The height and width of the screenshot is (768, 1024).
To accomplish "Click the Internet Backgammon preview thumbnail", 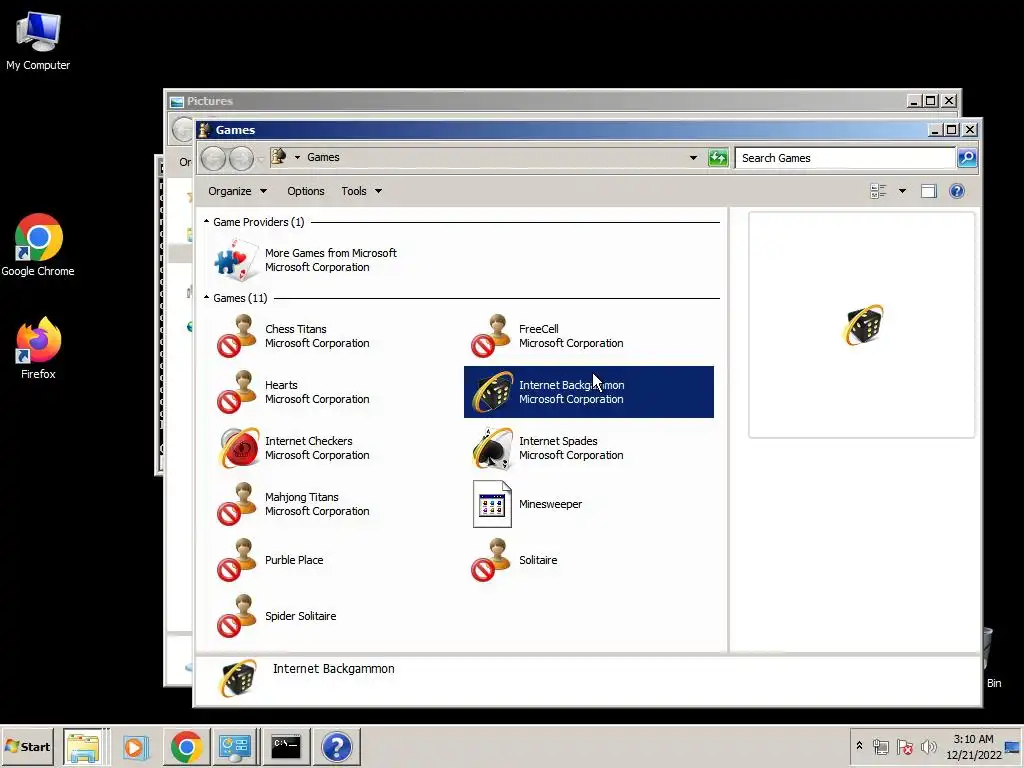I will pos(863,325).
